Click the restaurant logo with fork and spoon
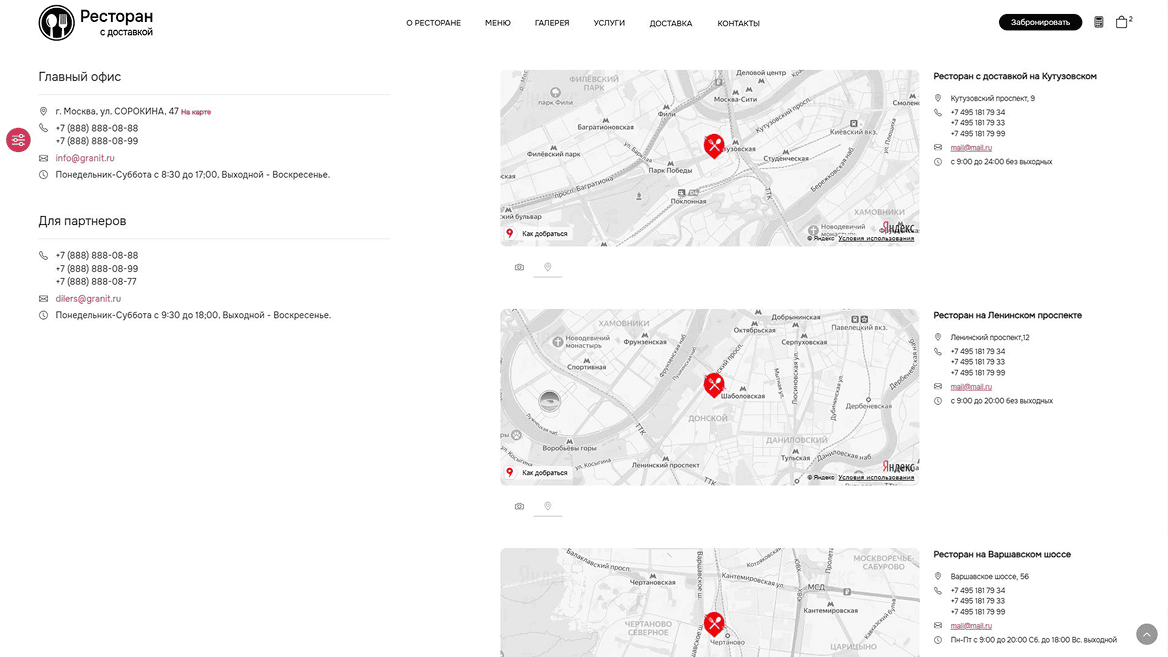The width and height of the screenshot is (1168, 657). pyautogui.click(x=57, y=23)
